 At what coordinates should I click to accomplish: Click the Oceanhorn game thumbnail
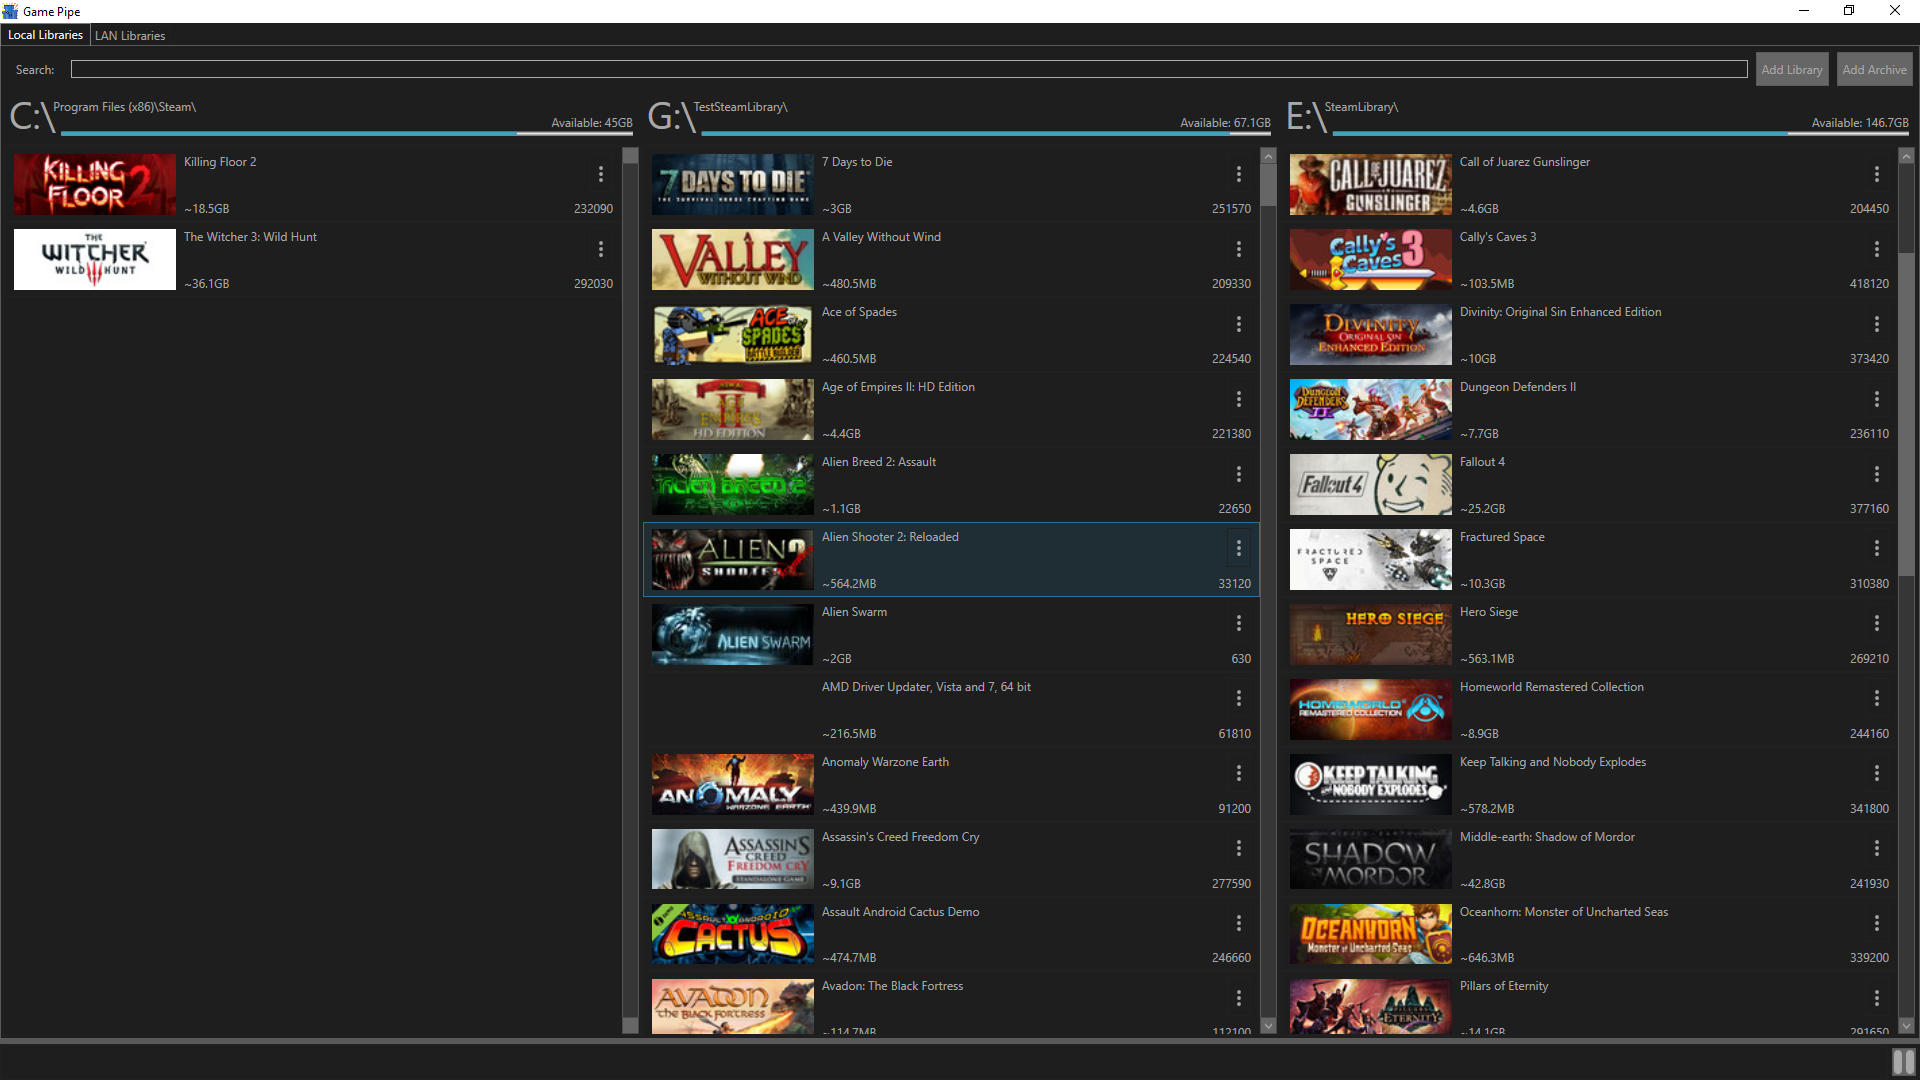click(1371, 934)
